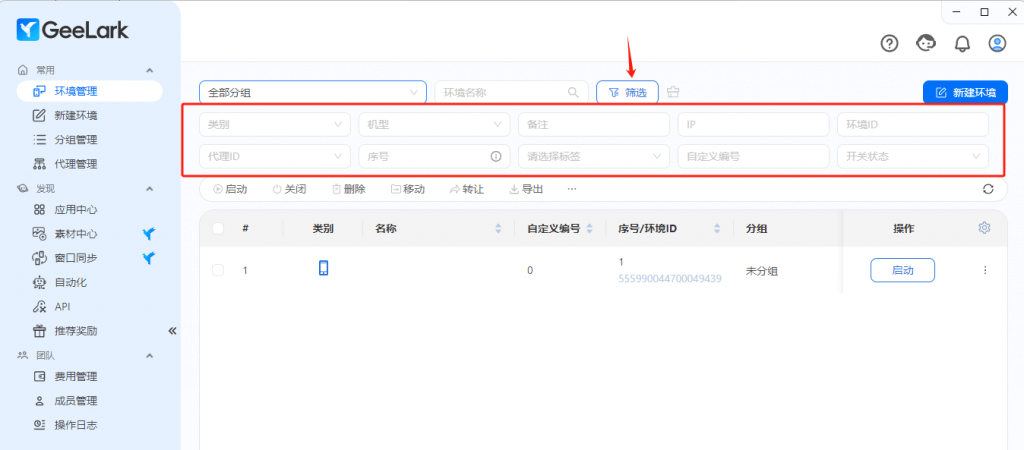Collapse sidebar with double-chevron icon

pyautogui.click(x=172, y=330)
